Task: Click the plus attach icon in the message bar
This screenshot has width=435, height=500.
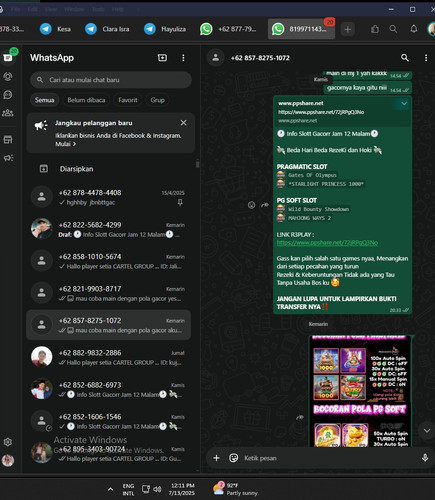Action: [216, 458]
